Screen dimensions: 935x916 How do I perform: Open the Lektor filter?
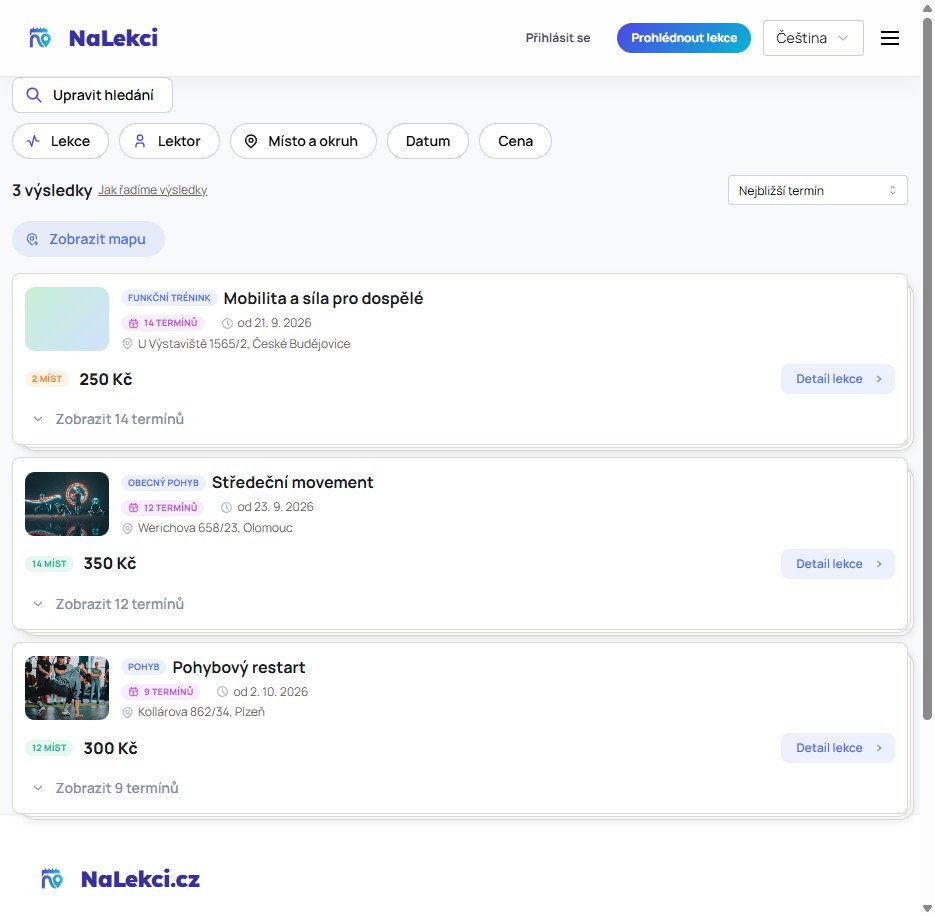pyautogui.click(x=169, y=141)
